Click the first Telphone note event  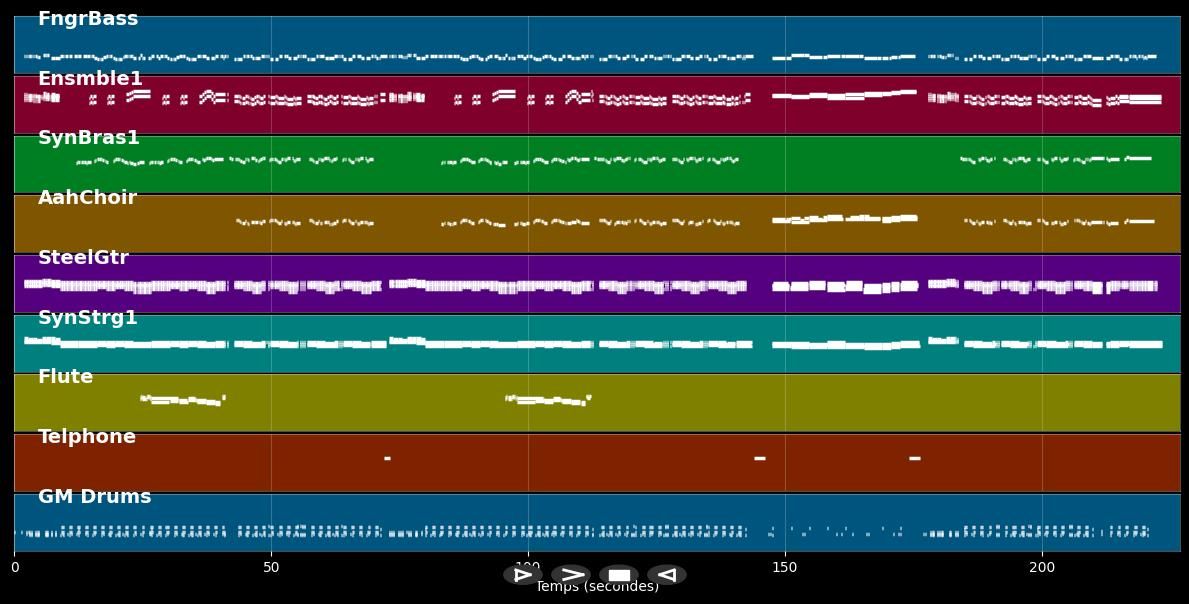click(x=387, y=458)
